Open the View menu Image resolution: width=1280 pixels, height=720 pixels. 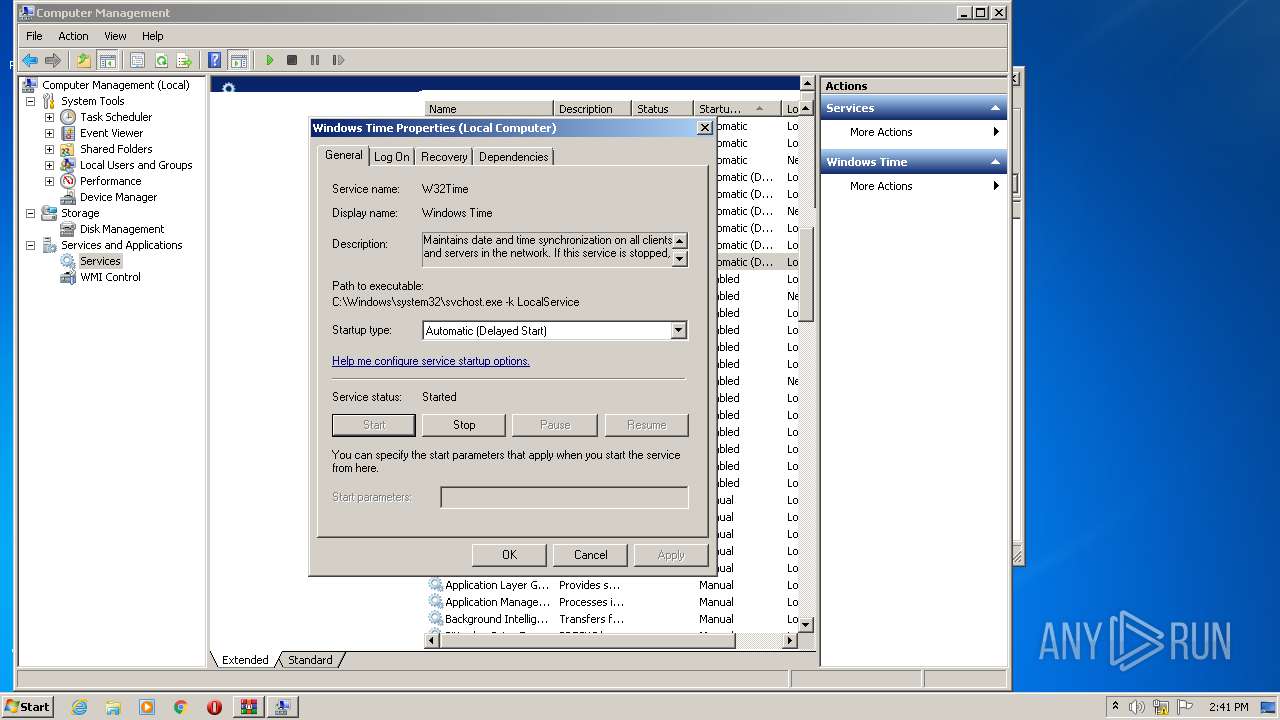pyautogui.click(x=115, y=36)
